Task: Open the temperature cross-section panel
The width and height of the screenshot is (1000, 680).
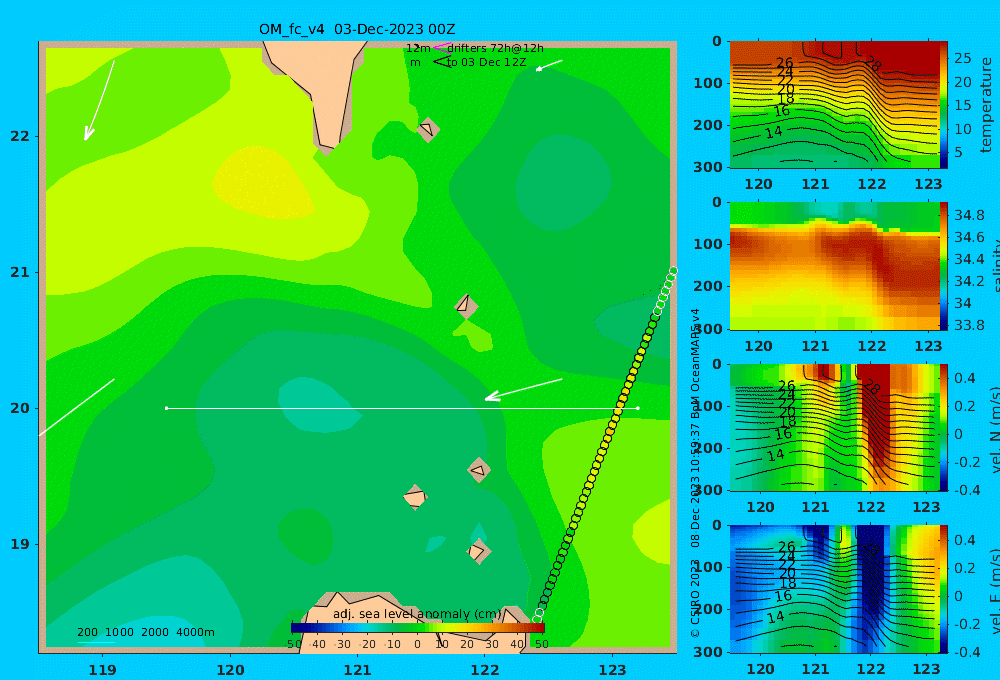Action: (834, 105)
